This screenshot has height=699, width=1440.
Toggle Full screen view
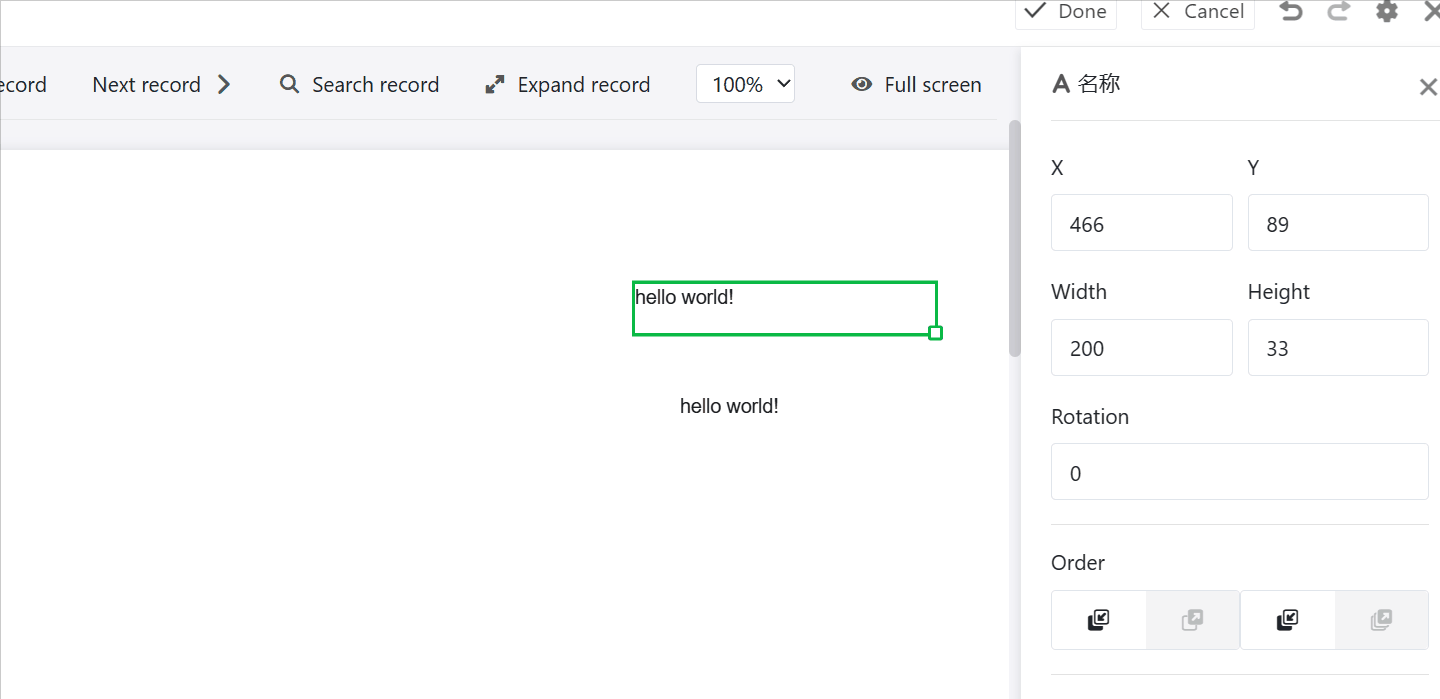tap(916, 85)
